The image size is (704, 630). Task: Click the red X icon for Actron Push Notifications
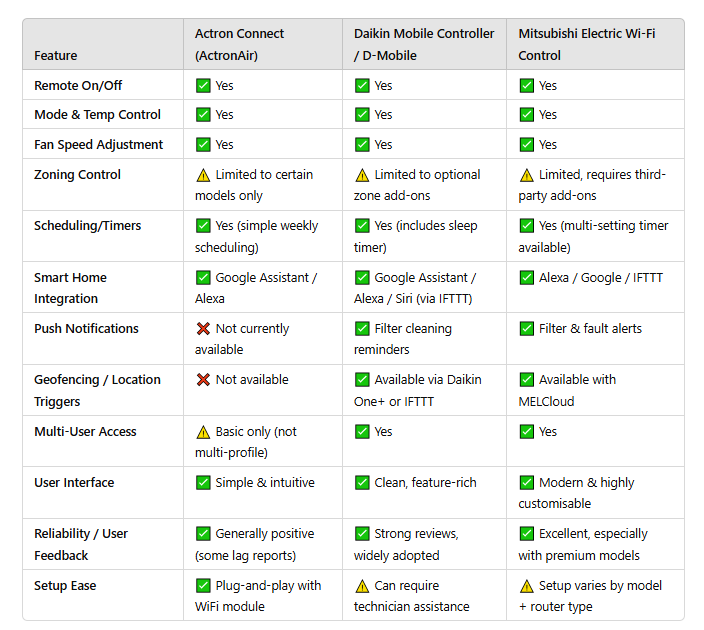click(x=203, y=329)
